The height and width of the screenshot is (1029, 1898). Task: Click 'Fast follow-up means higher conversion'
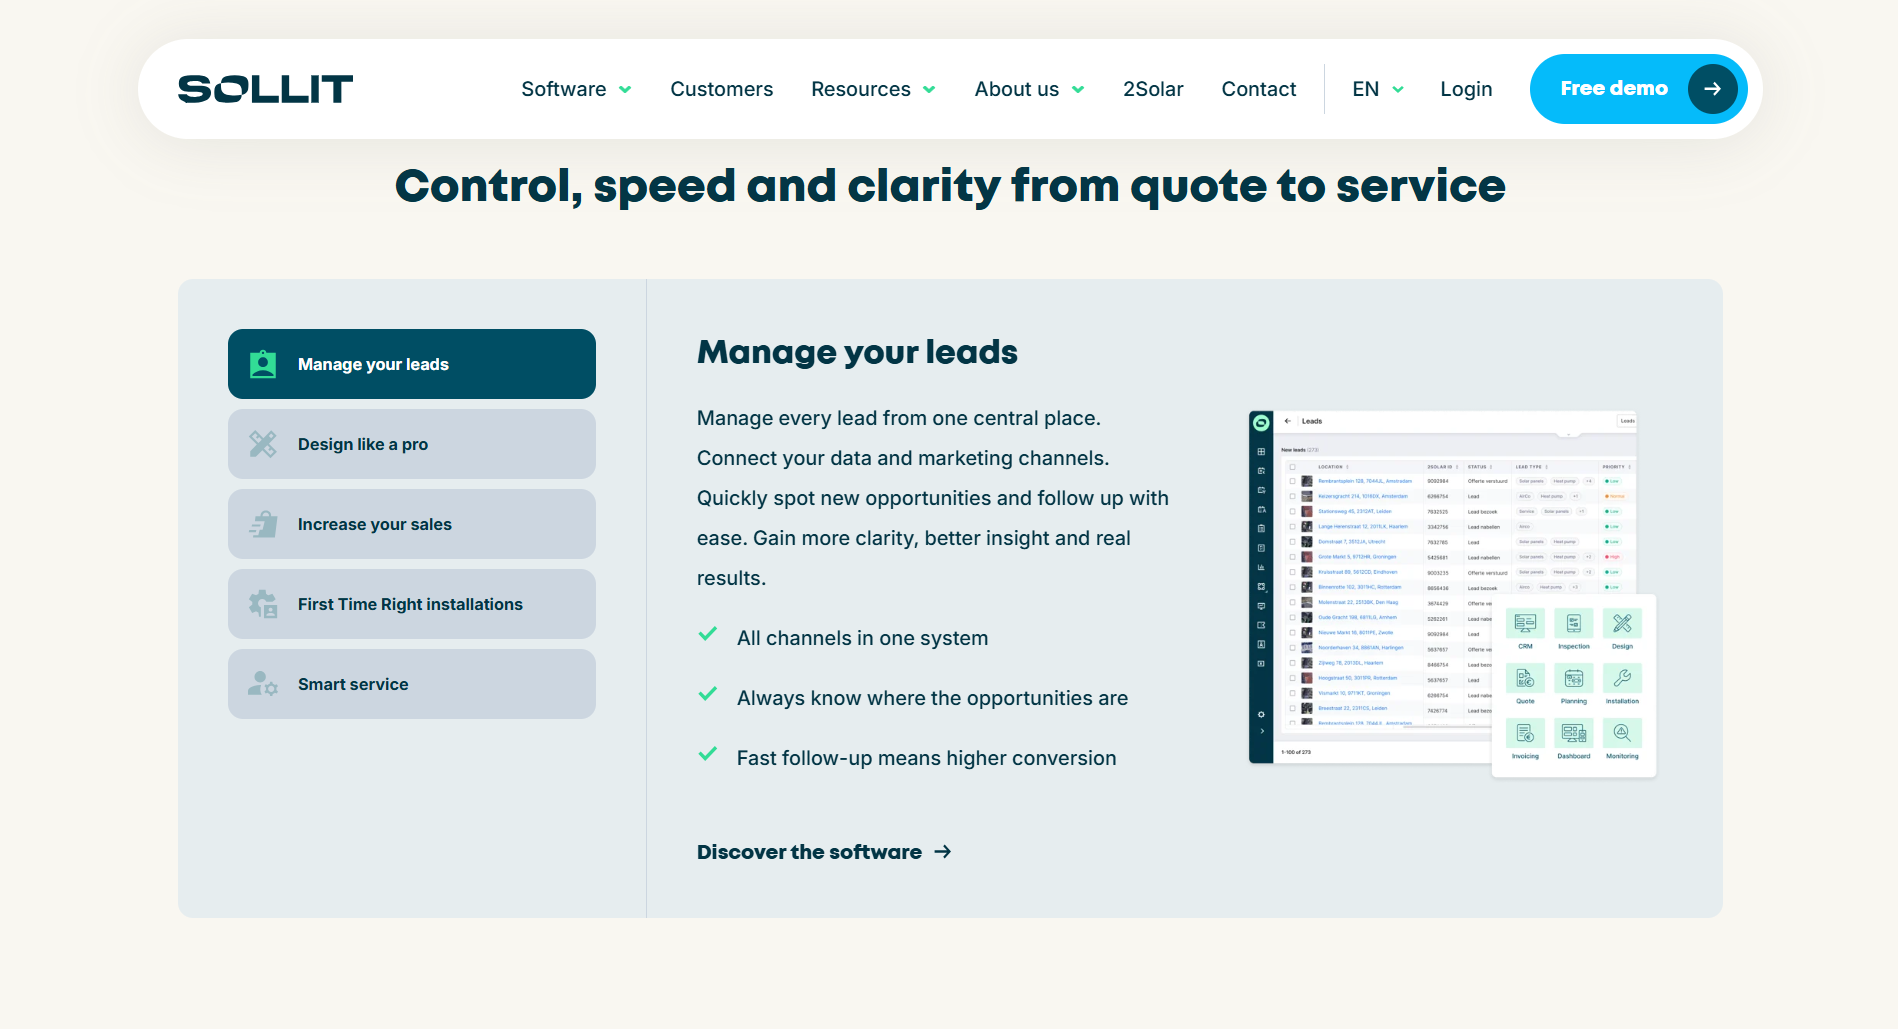point(926,758)
